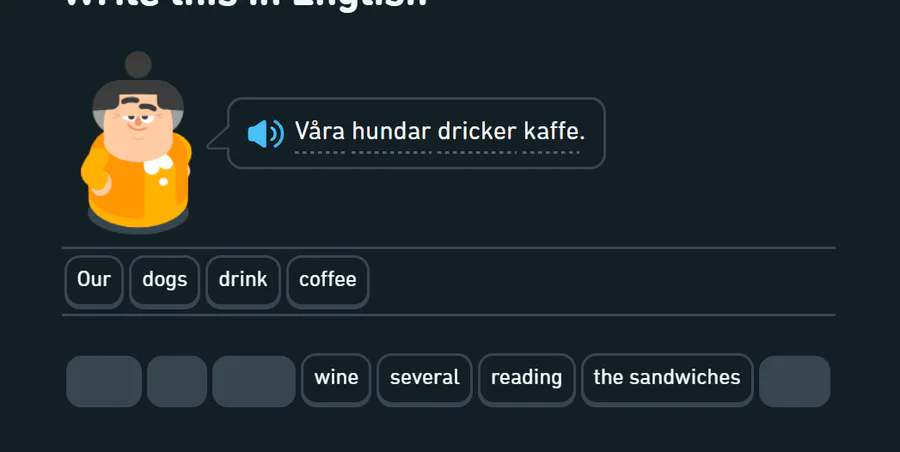Click the empty gray slot directly before "wine"

pyautogui.click(x=254, y=381)
